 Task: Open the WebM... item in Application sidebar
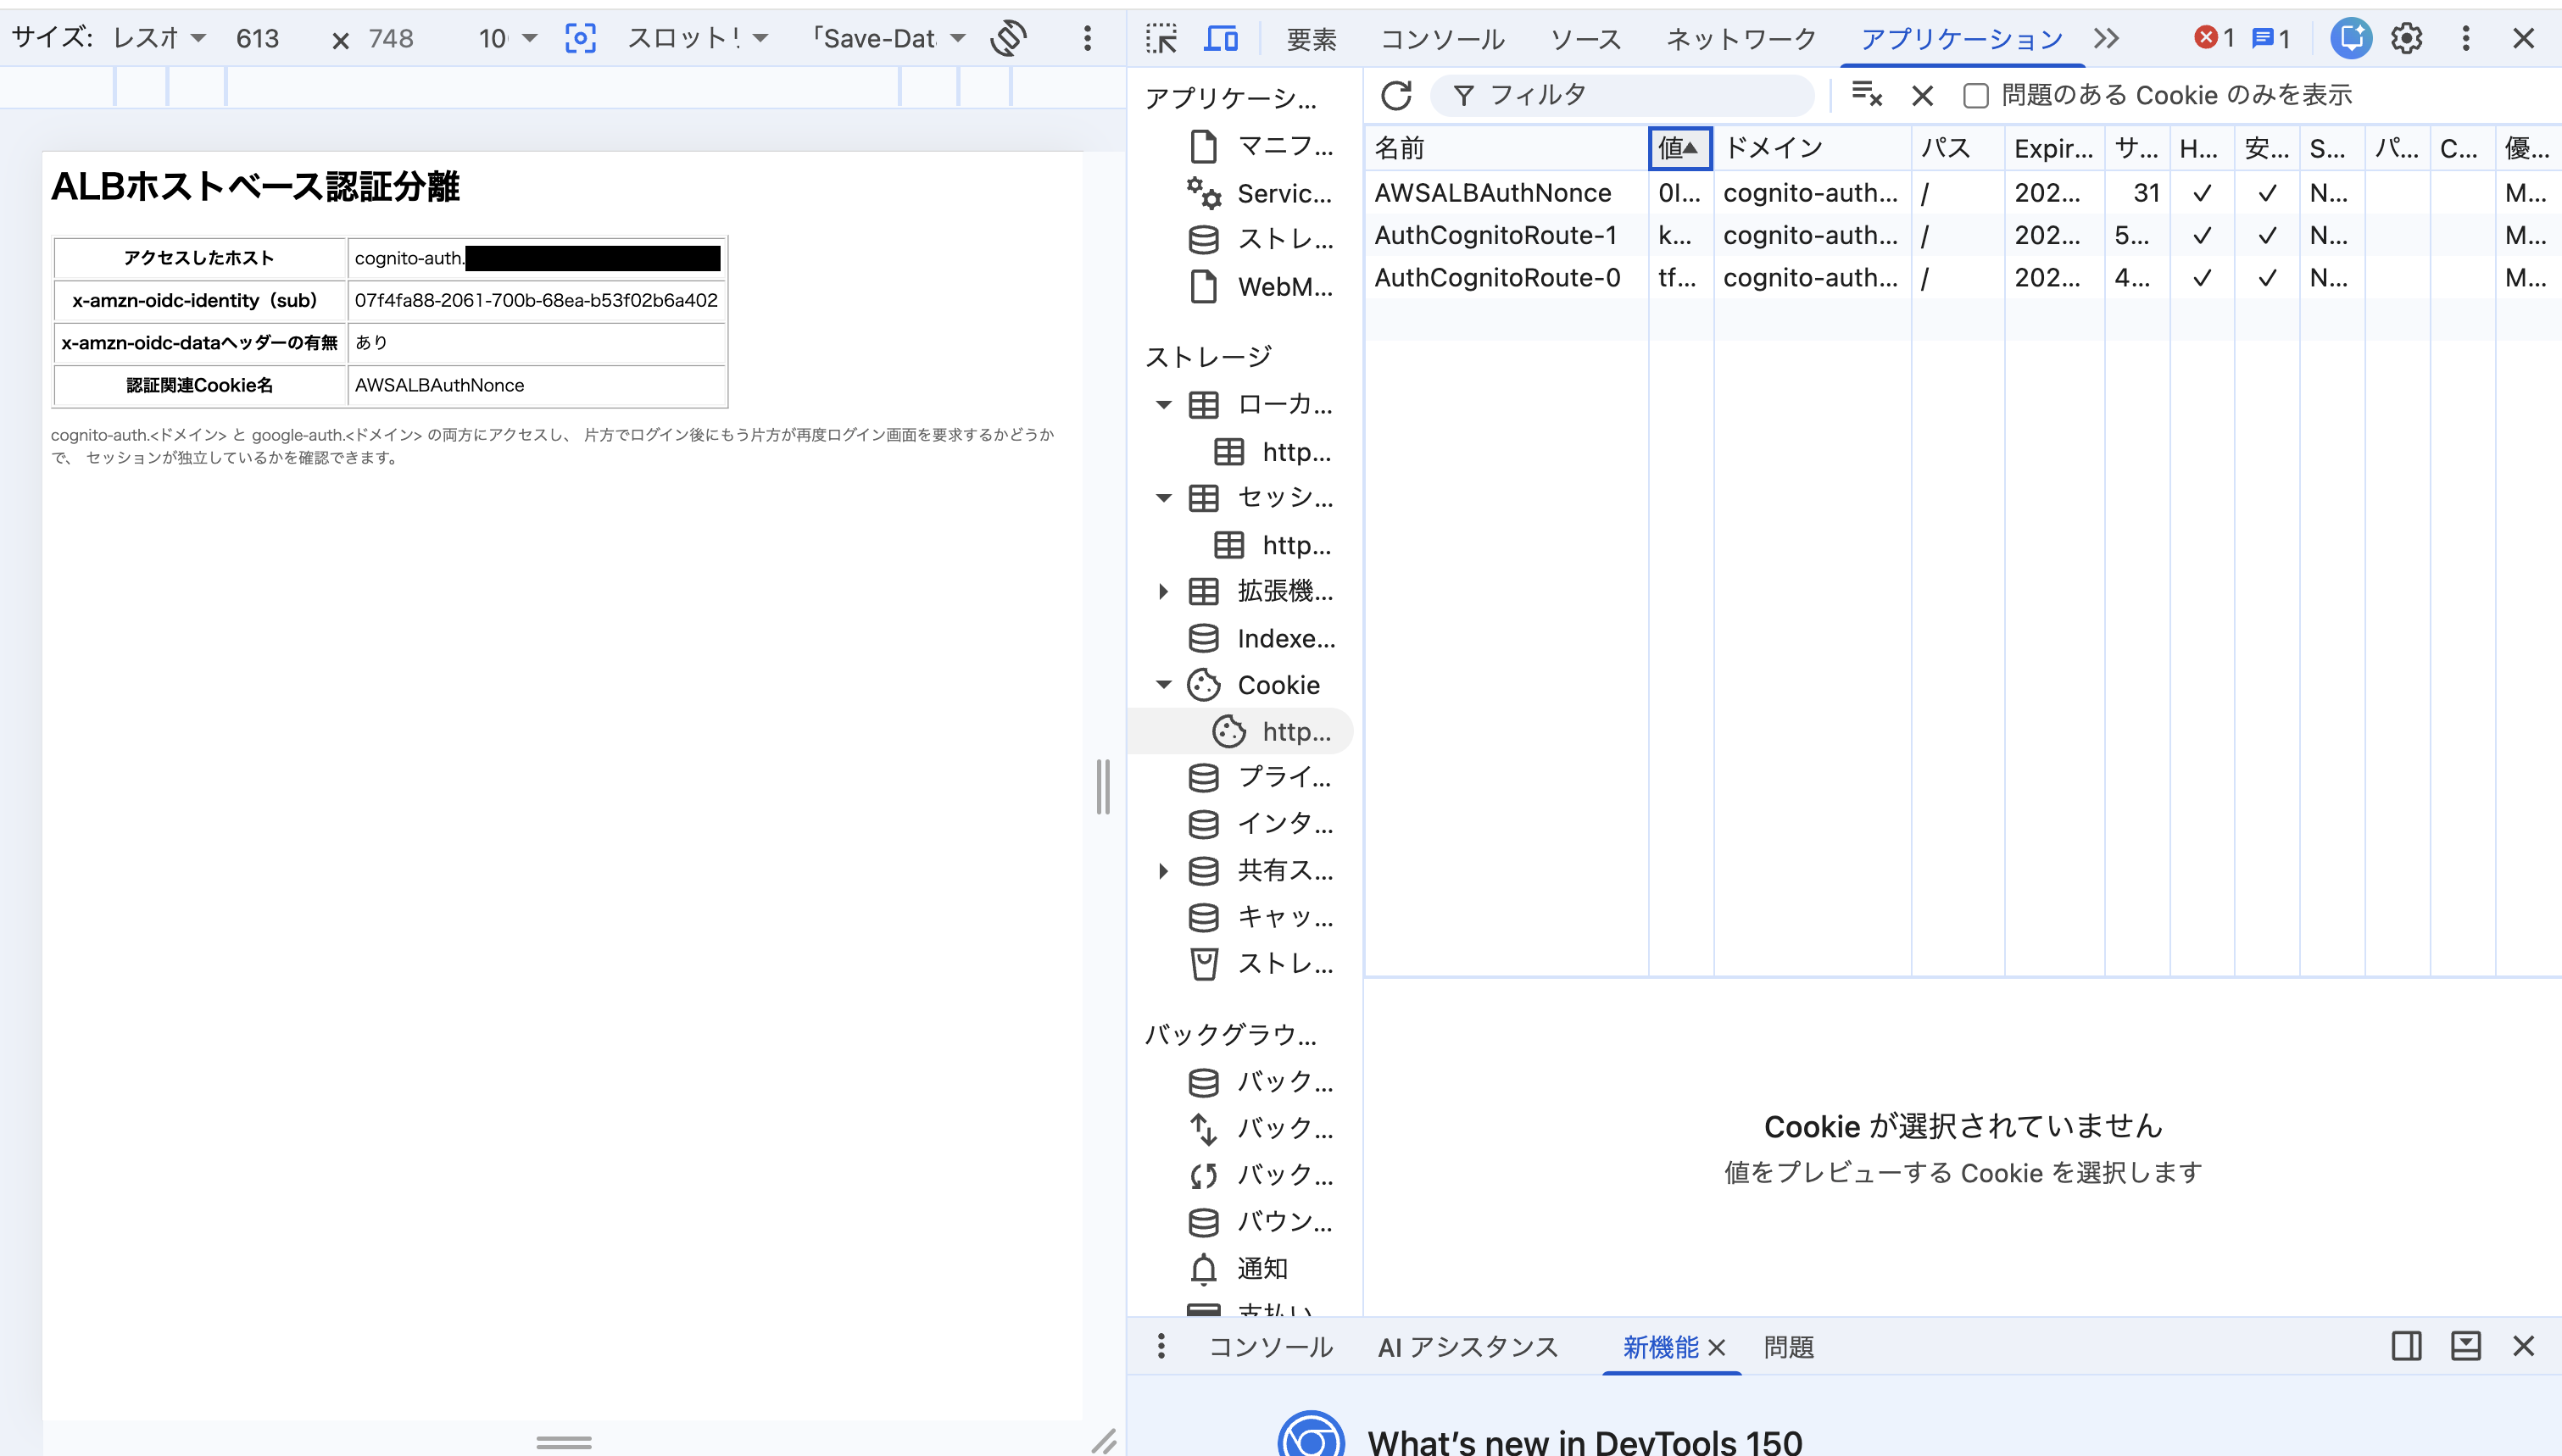pyautogui.click(x=1262, y=286)
